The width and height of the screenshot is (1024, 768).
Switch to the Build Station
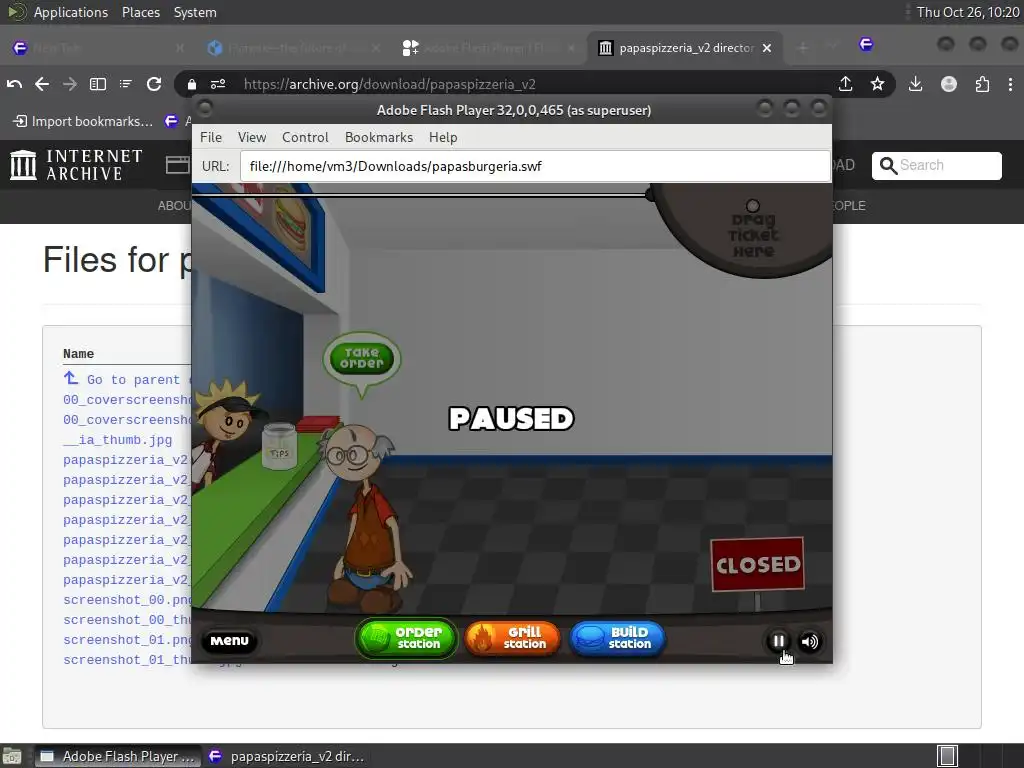click(618, 638)
